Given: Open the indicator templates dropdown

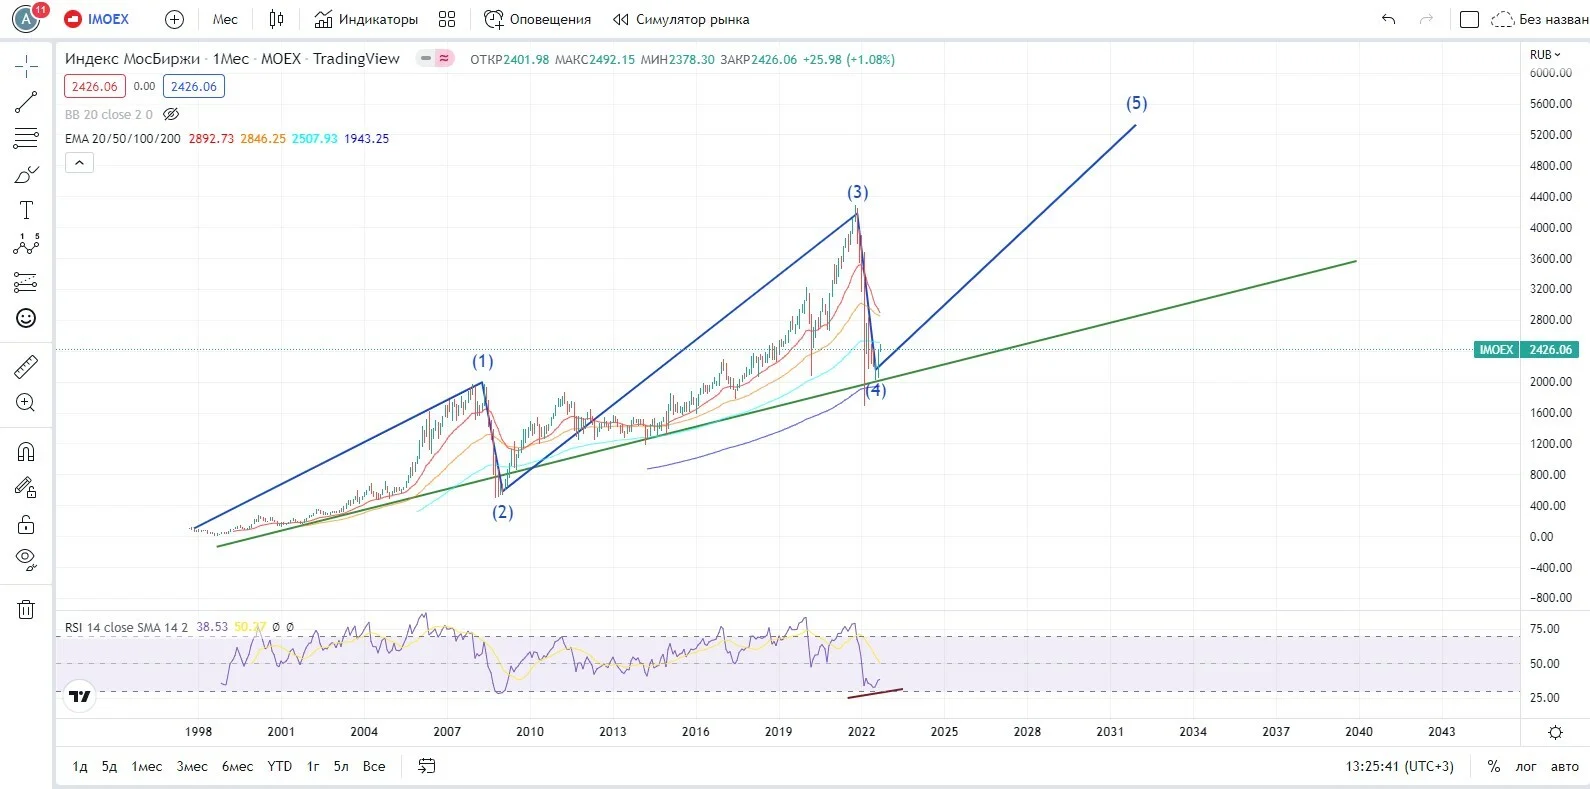Looking at the screenshot, I should pos(447,19).
